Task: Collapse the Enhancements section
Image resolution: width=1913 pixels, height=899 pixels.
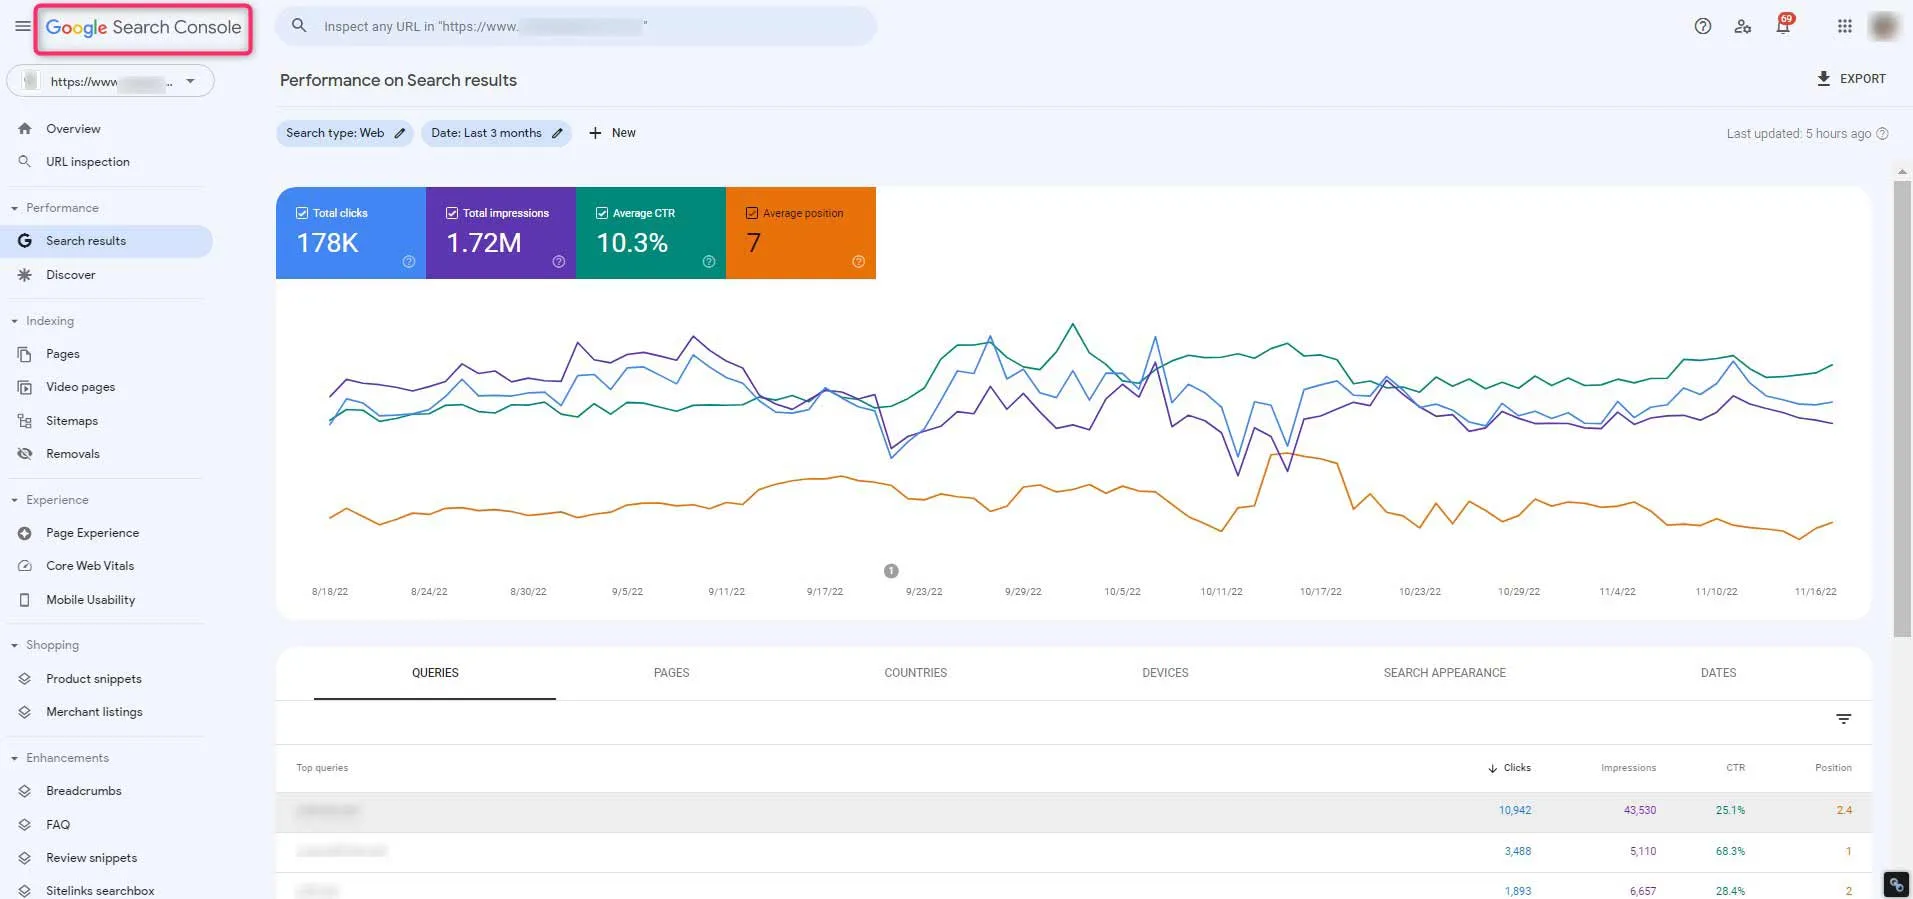Action: pyautogui.click(x=14, y=758)
